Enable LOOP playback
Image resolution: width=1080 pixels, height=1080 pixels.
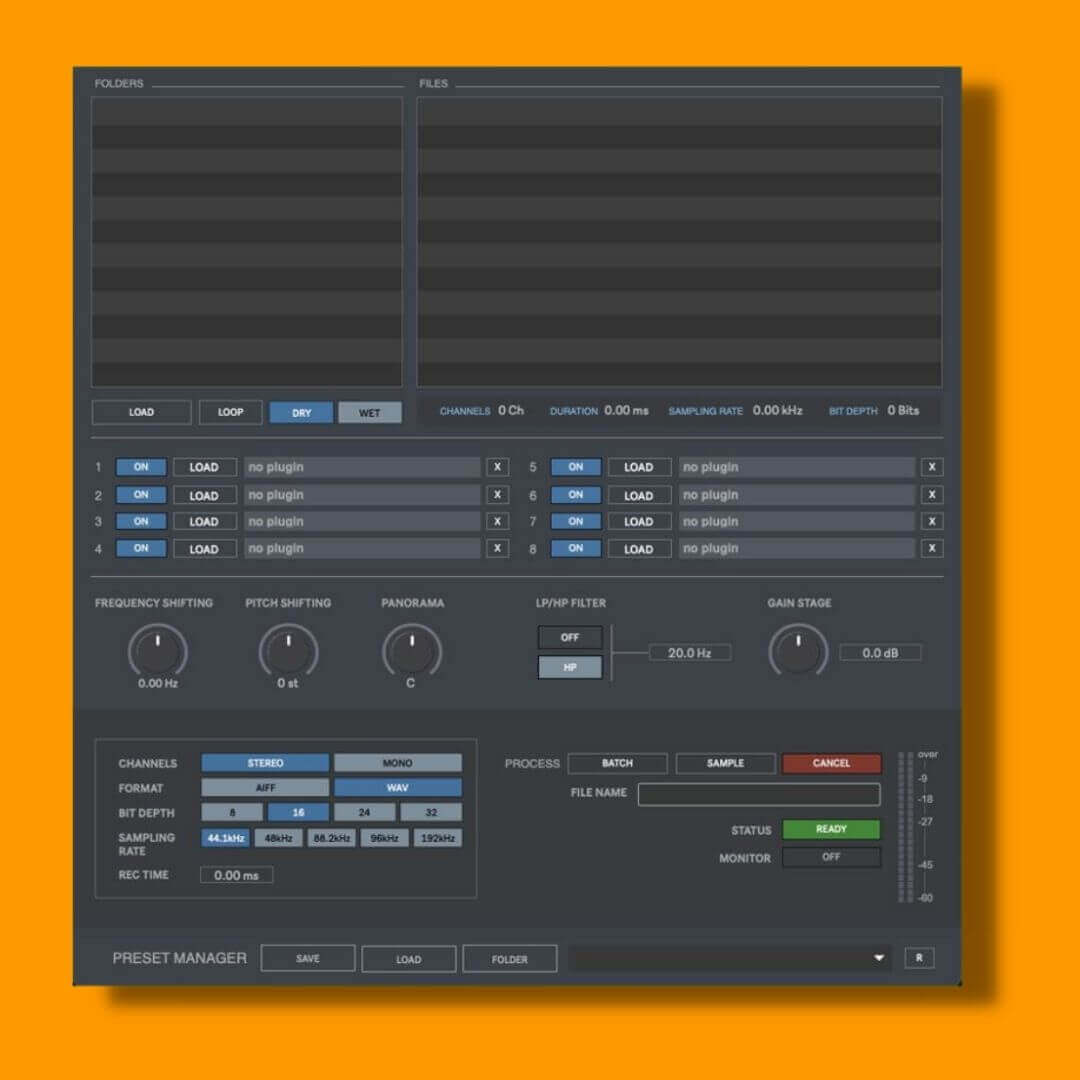click(x=230, y=412)
